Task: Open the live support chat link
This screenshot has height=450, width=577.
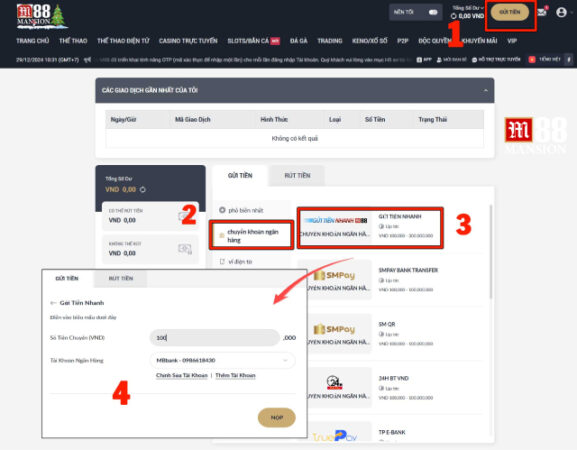Action: (496, 60)
